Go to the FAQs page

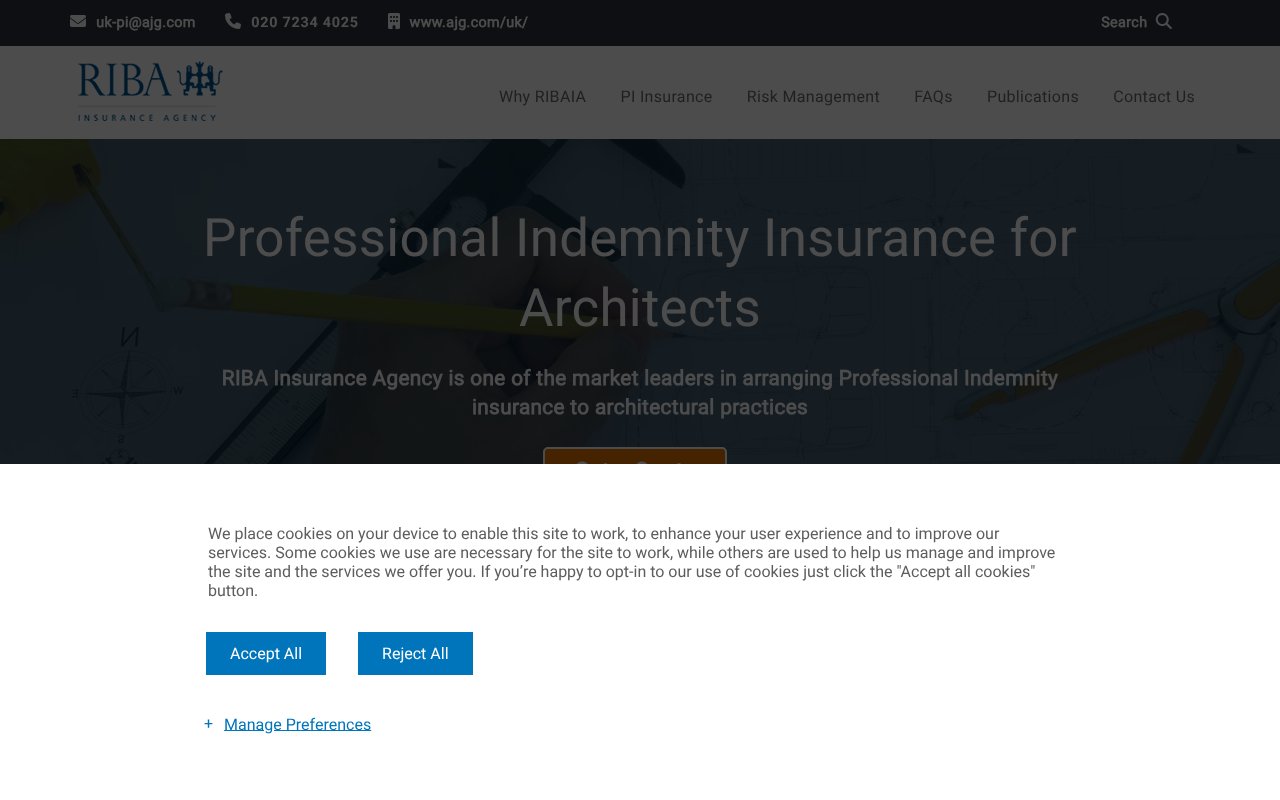pyautogui.click(x=933, y=96)
